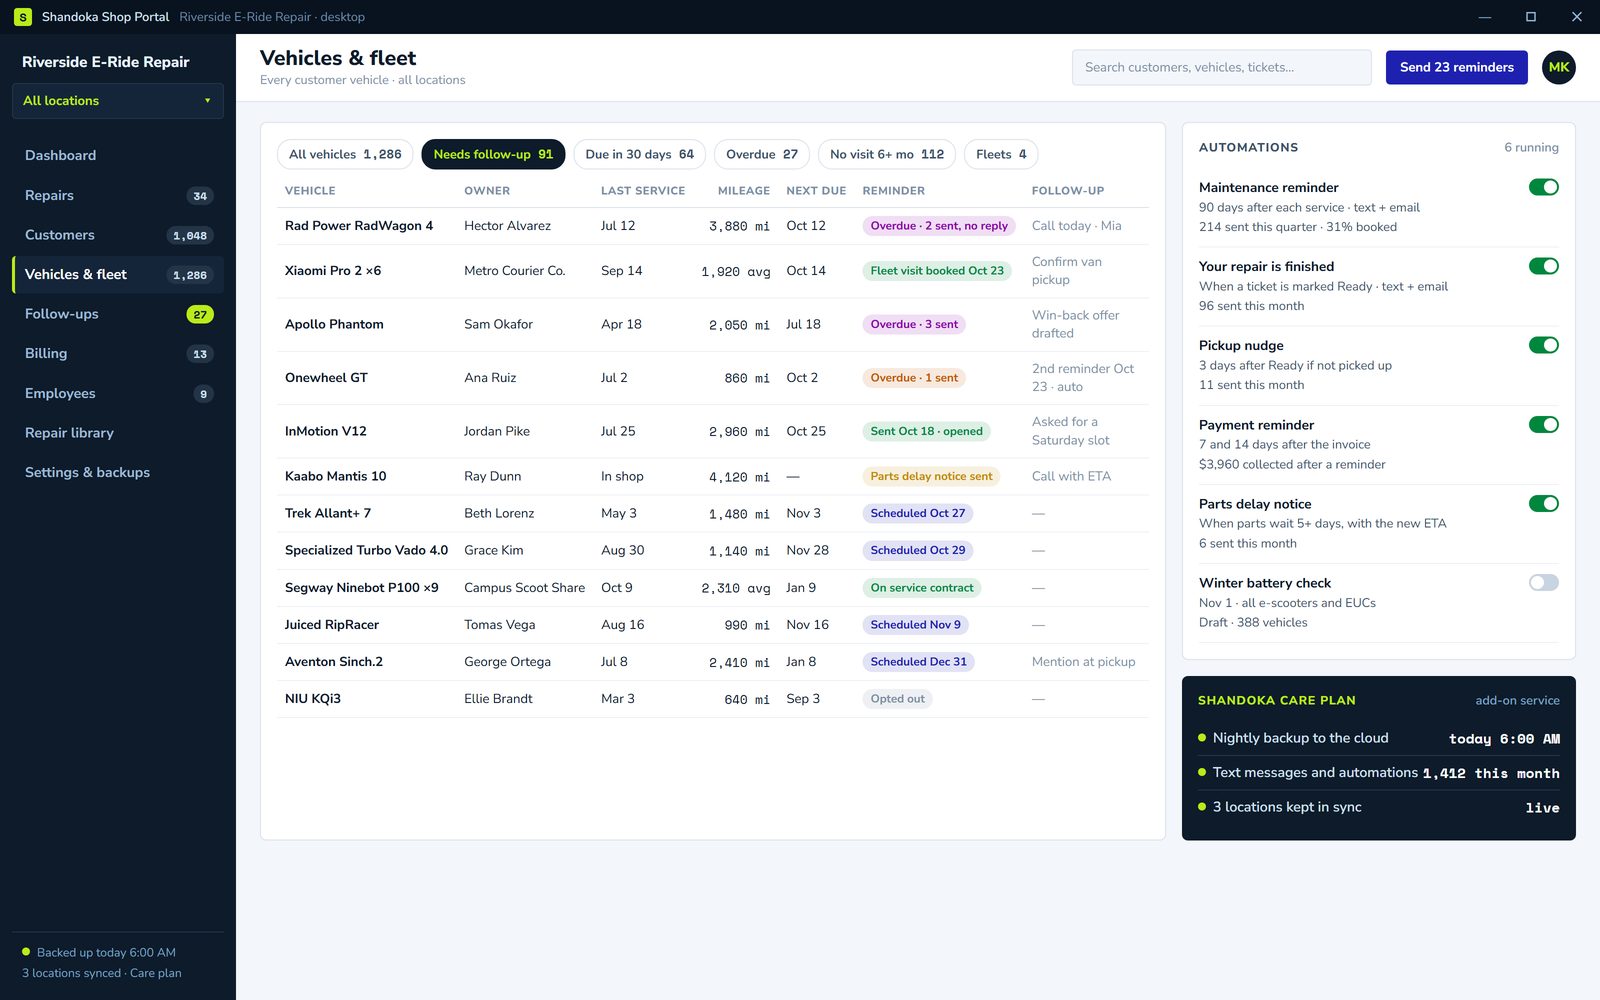Toggle off the Maintenance reminder automation
Image resolution: width=1600 pixels, height=1000 pixels.
click(1543, 187)
